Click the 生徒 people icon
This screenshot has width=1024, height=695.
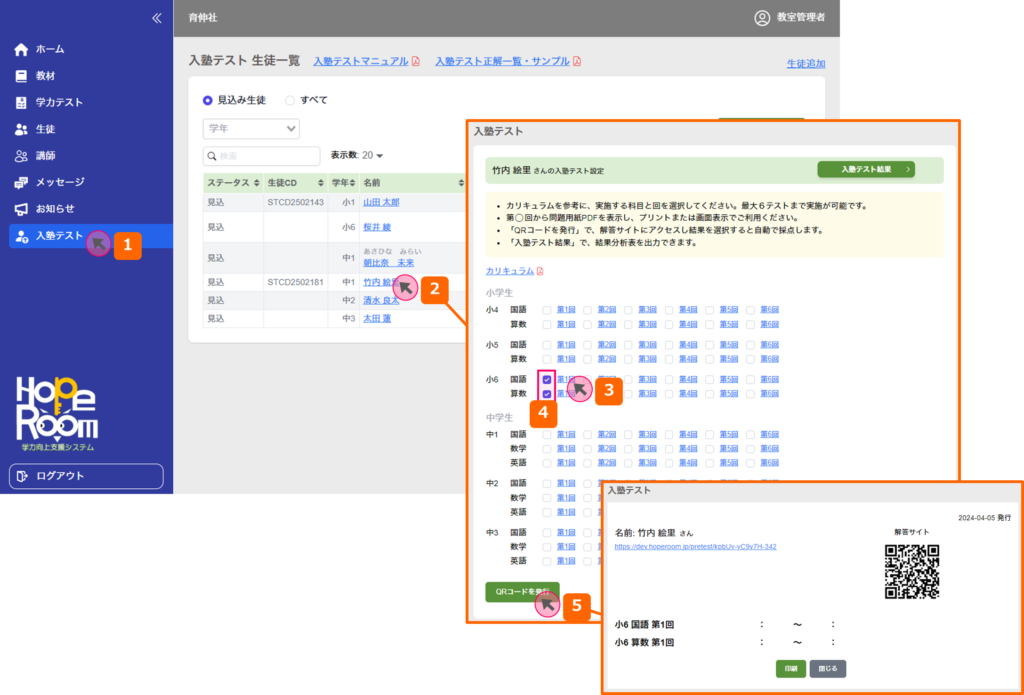(x=21, y=129)
